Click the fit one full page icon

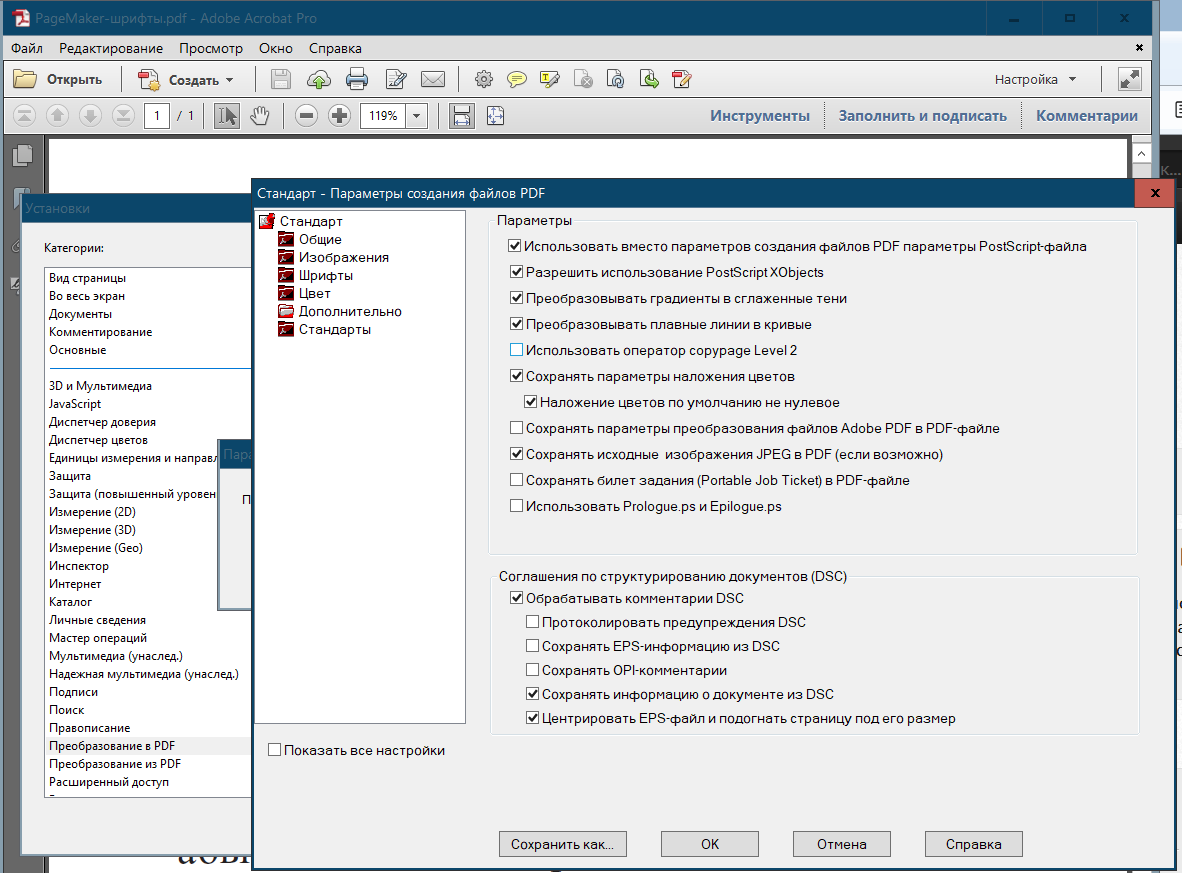(x=495, y=115)
